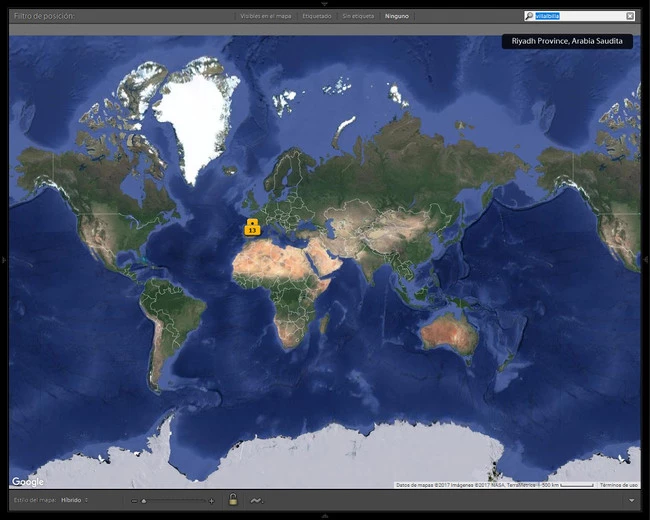Open the 'Términos de uso' link
Image resolution: width=650 pixels, height=520 pixels.
click(x=619, y=485)
